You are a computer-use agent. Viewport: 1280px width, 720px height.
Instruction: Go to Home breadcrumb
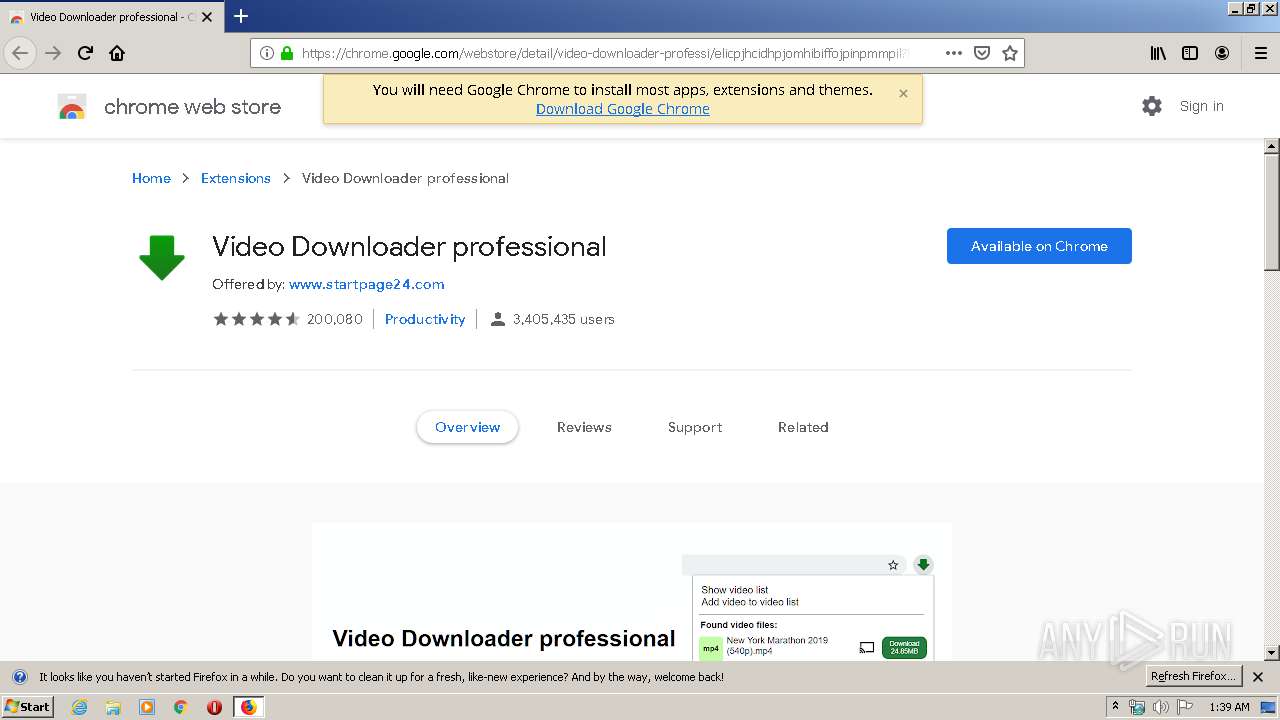pos(151,178)
